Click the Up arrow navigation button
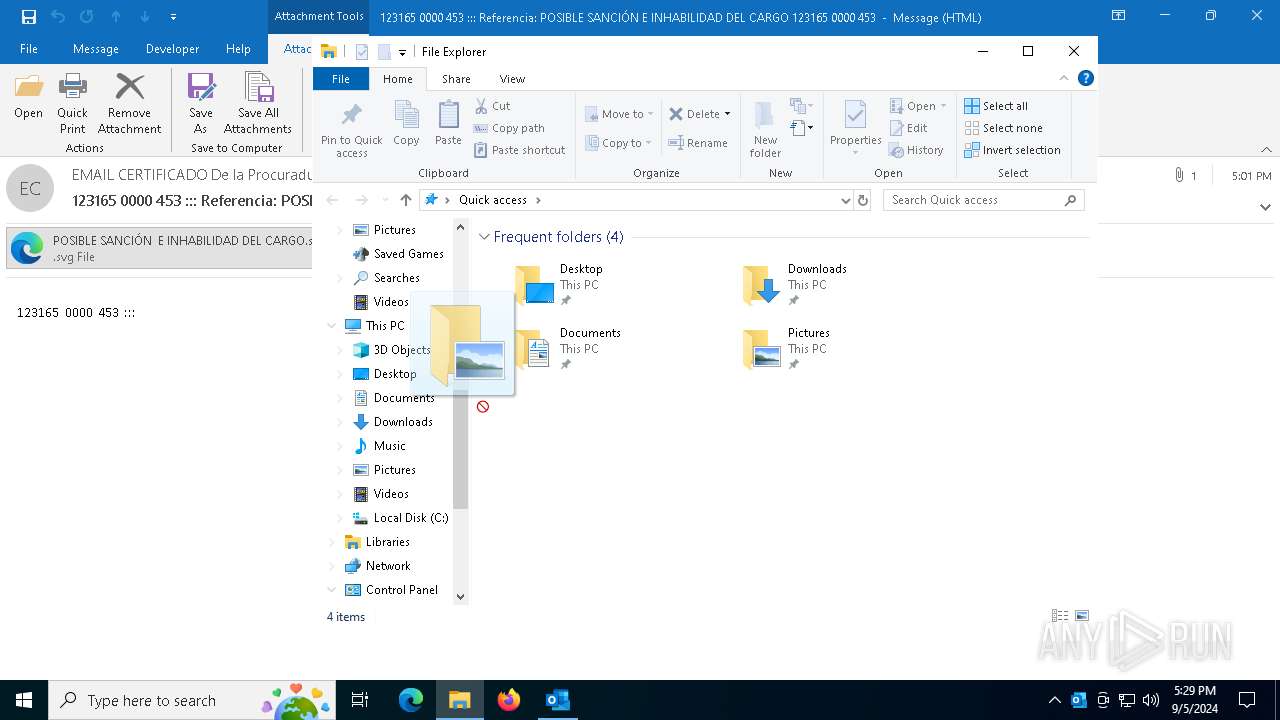Image resolution: width=1280 pixels, height=720 pixels. pos(405,200)
